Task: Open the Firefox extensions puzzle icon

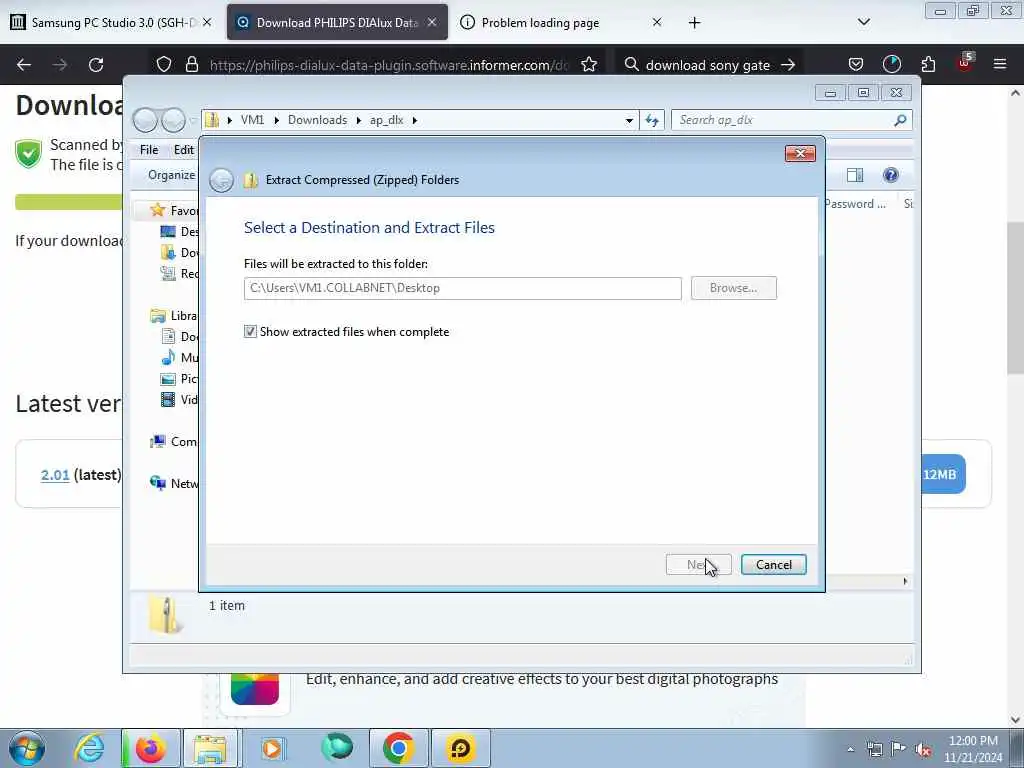Action: [x=928, y=65]
